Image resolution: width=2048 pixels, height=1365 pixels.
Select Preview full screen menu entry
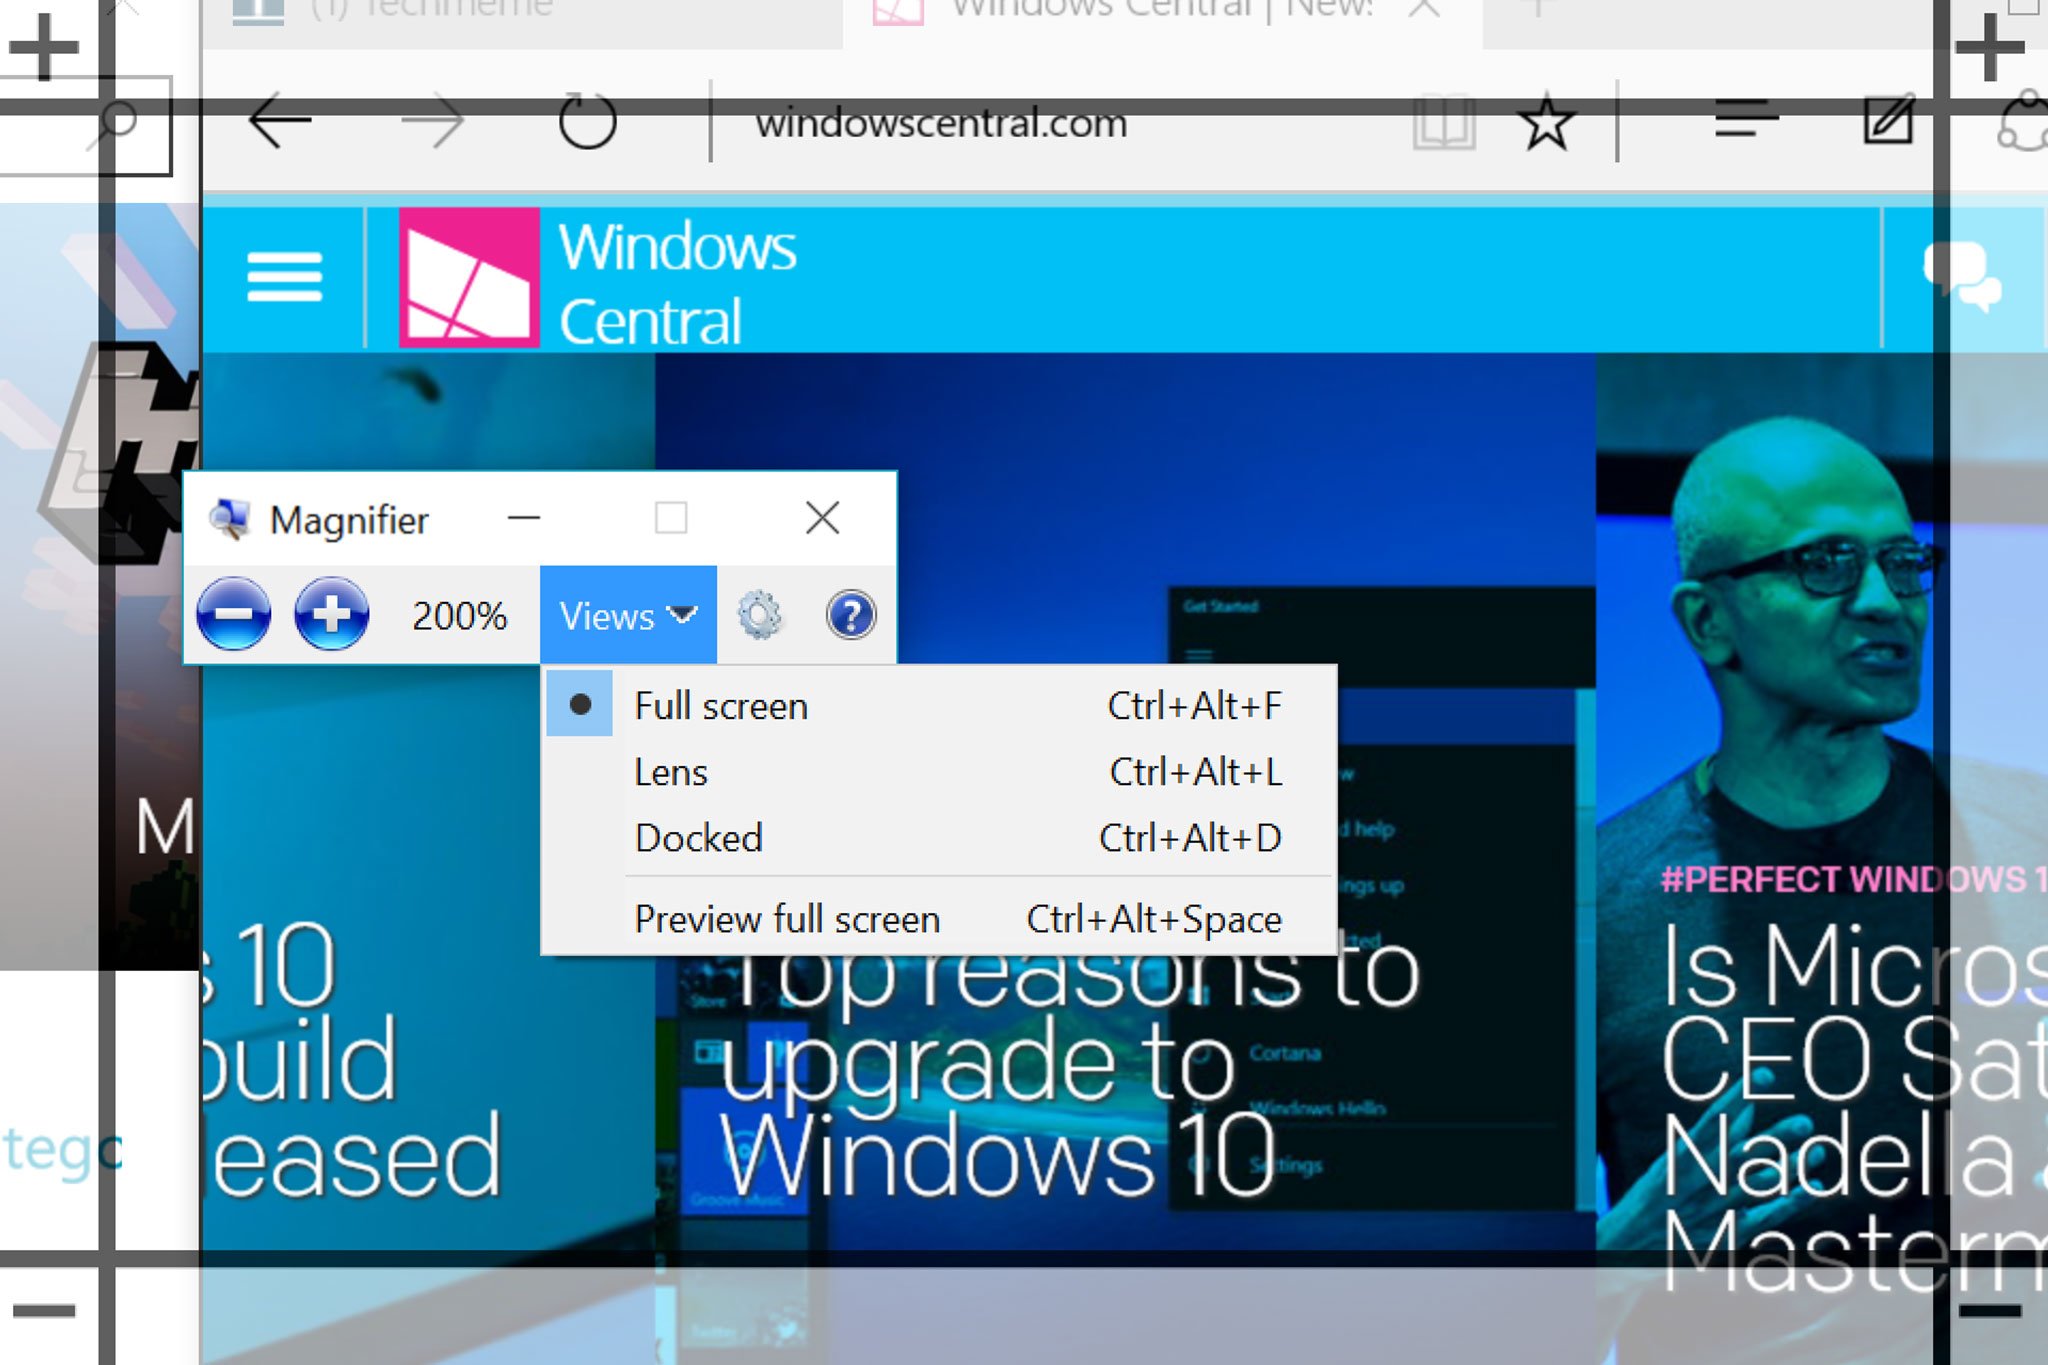939,919
